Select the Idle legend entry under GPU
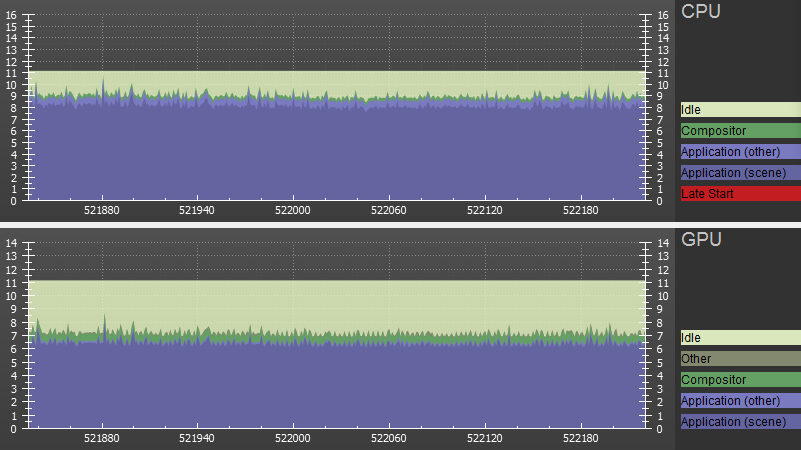Image resolution: width=801 pixels, height=450 pixels. [x=740, y=338]
